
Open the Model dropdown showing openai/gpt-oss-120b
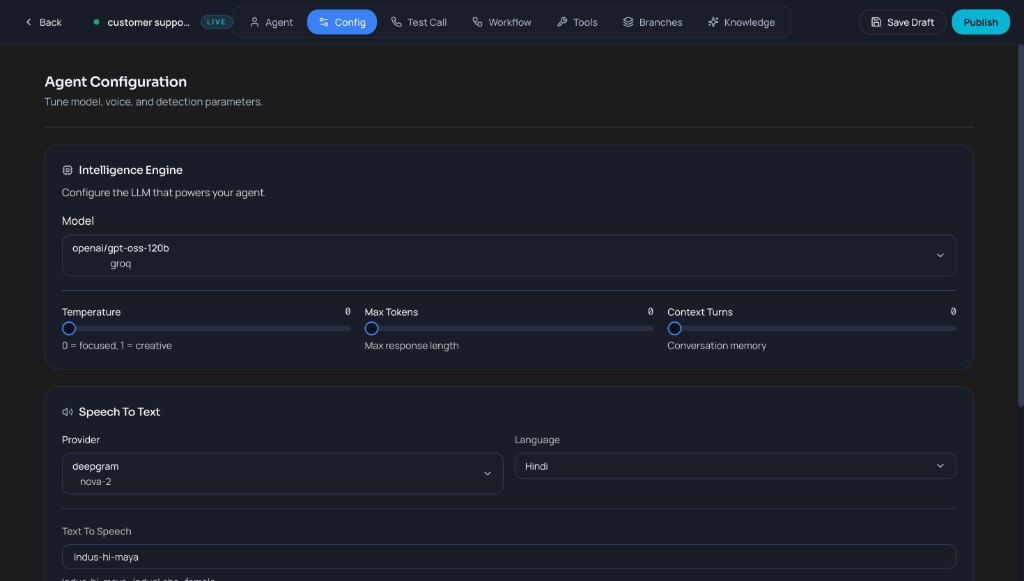point(508,255)
